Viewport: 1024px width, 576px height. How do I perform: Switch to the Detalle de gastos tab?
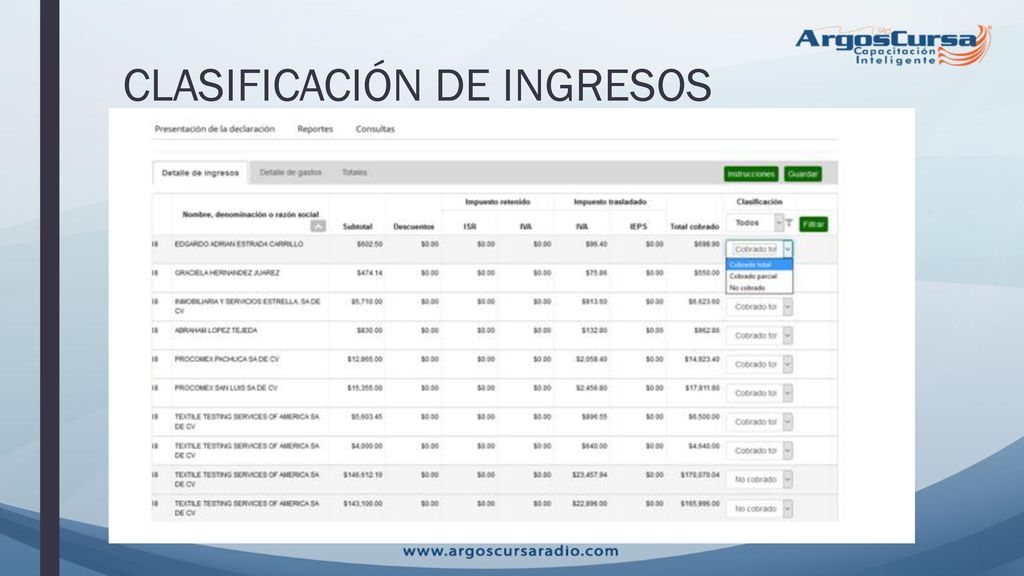tap(291, 172)
